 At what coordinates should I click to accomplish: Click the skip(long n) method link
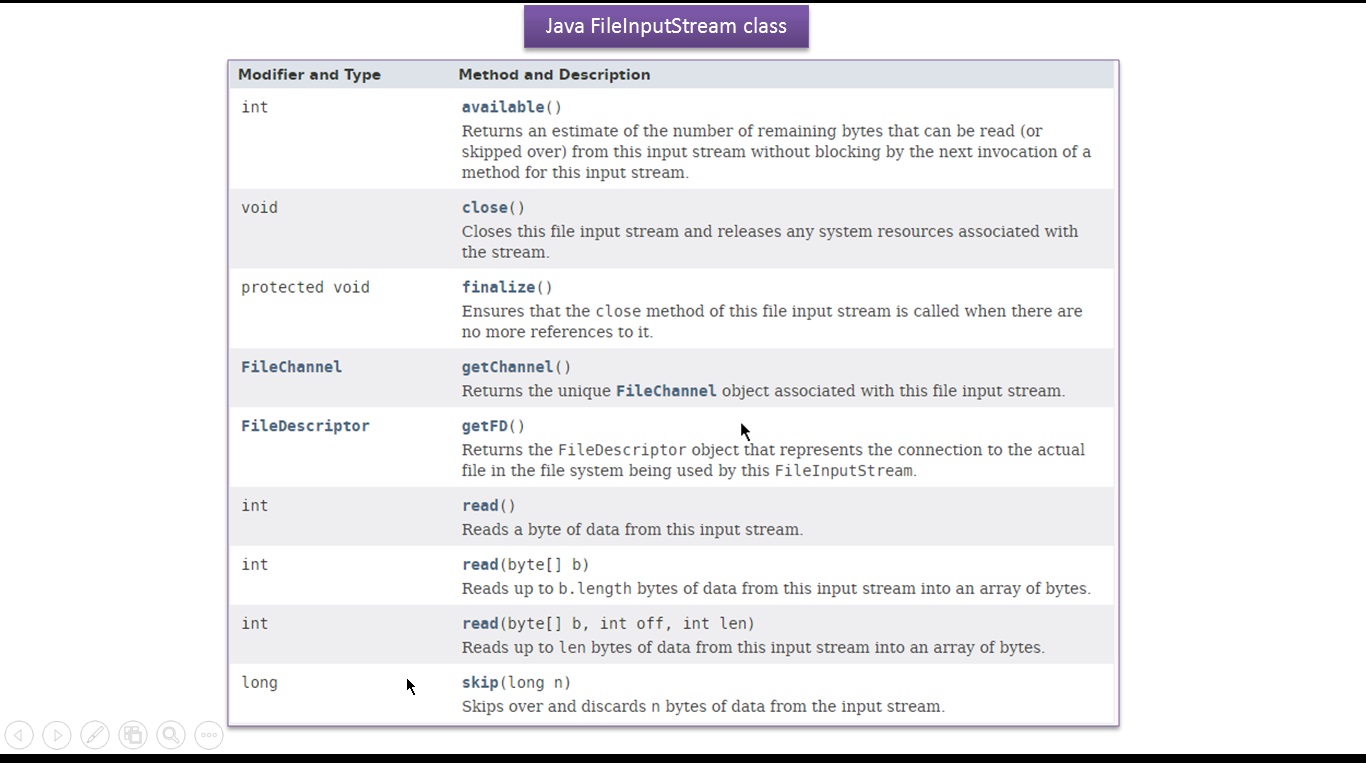click(x=480, y=682)
